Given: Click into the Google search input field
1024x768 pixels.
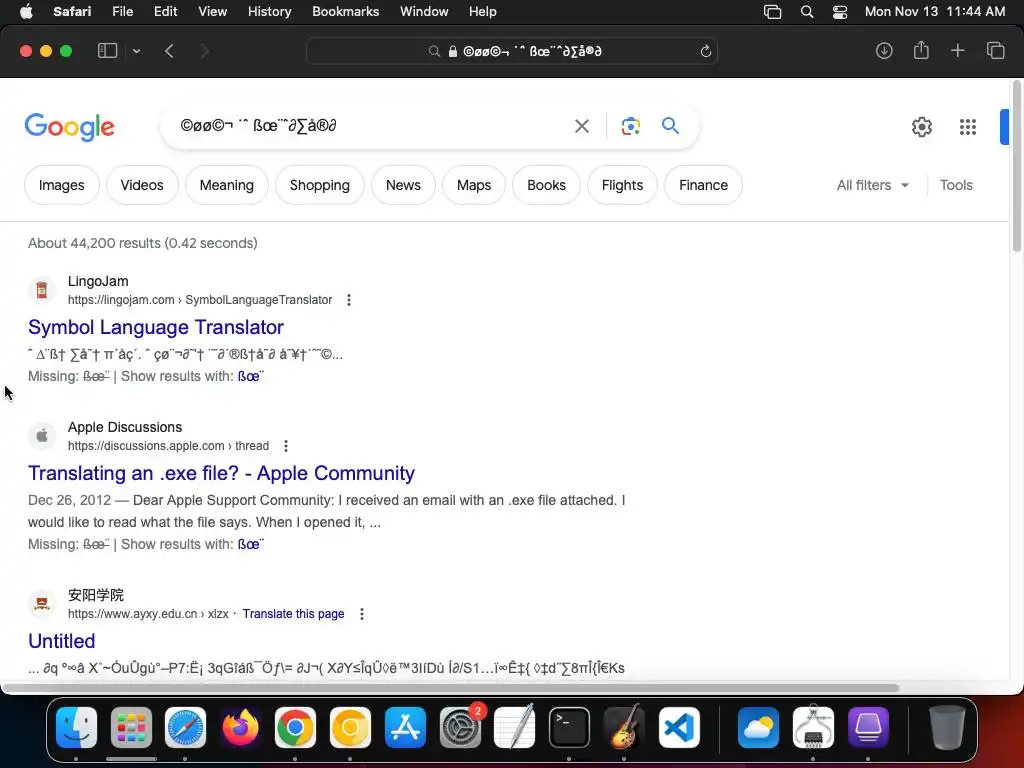Looking at the screenshot, I should 369,125.
